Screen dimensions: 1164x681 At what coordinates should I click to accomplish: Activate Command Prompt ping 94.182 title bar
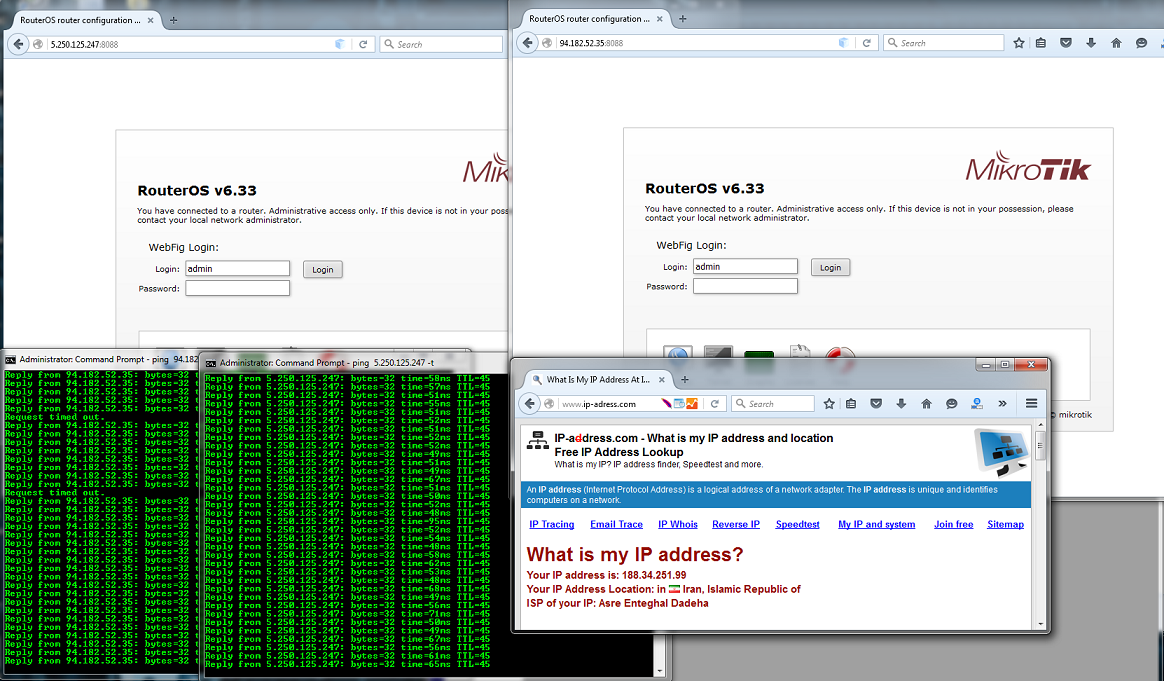(100, 359)
